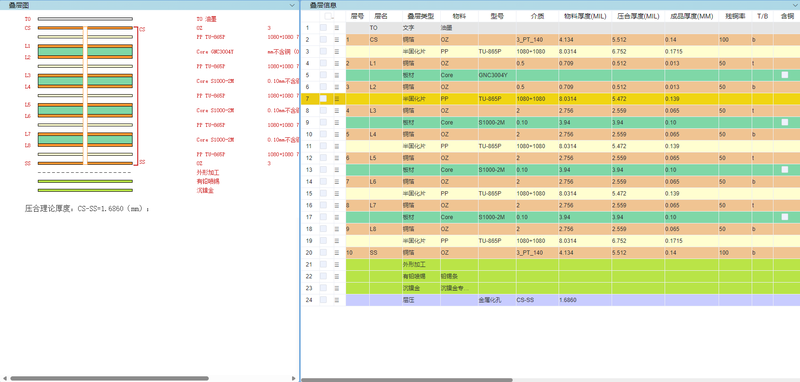Enable 含铜 checkbox for GNC3004Y core row
Image resolution: width=800 pixels, height=382 pixels.
tap(785, 75)
